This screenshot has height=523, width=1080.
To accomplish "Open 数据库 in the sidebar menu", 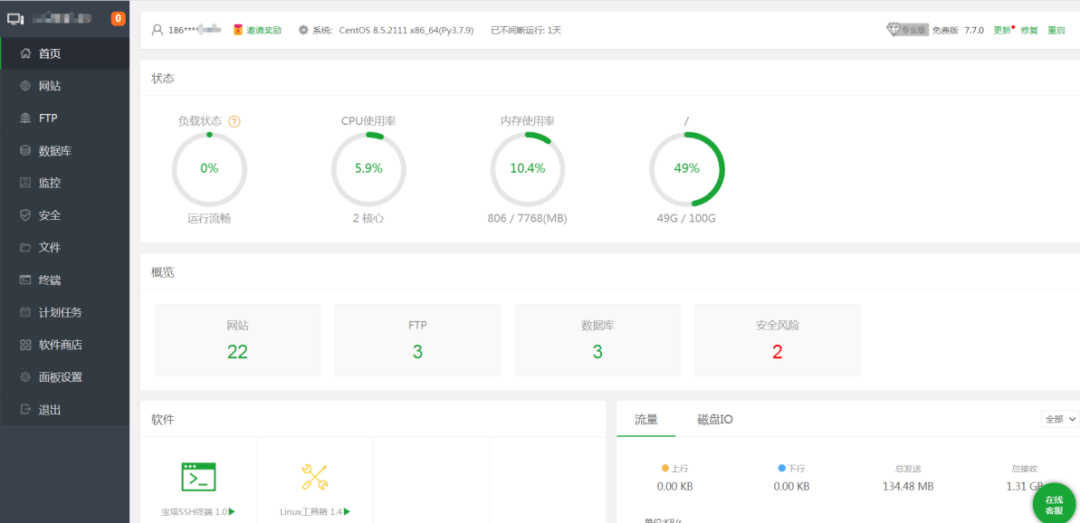I will [54, 151].
